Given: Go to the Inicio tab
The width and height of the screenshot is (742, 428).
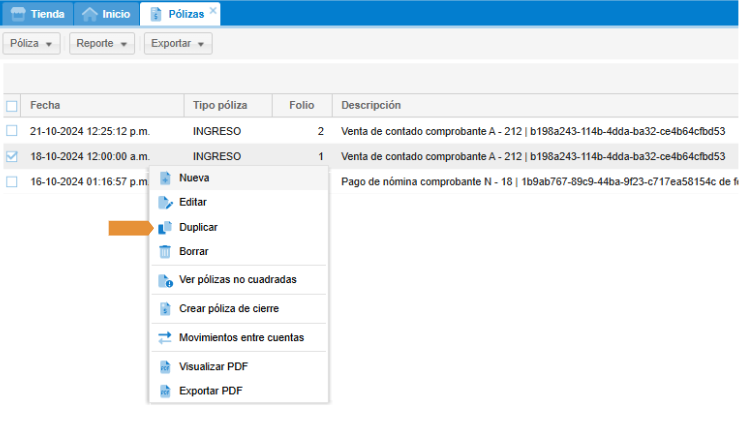Looking at the screenshot, I should pyautogui.click(x=105, y=14).
